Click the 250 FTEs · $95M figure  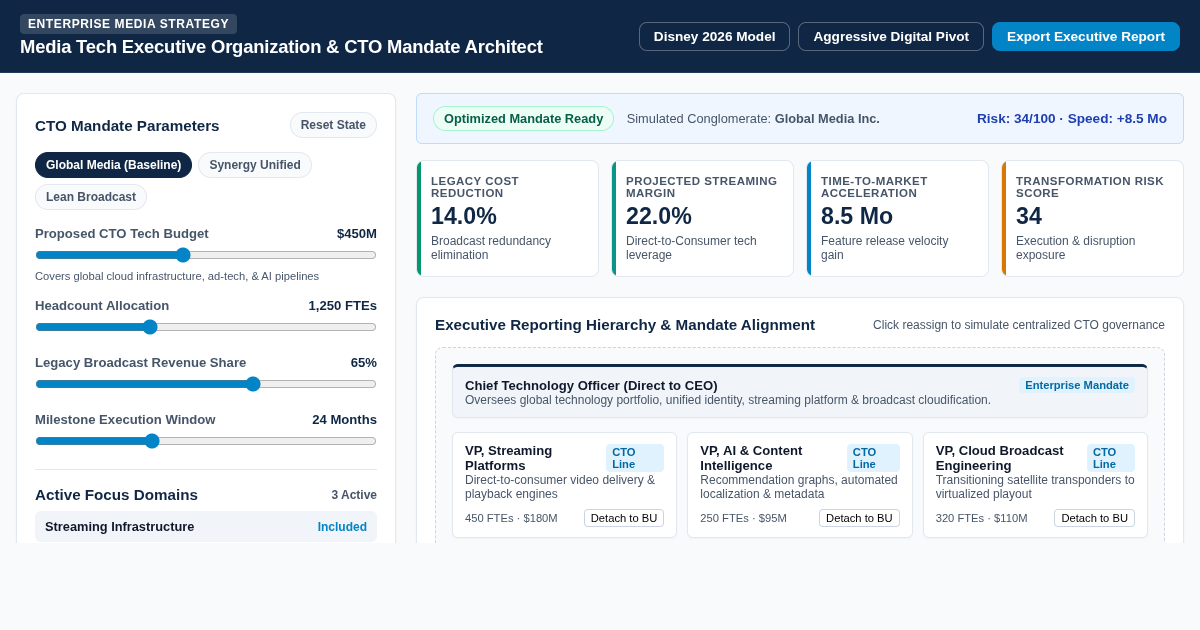(x=743, y=518)
